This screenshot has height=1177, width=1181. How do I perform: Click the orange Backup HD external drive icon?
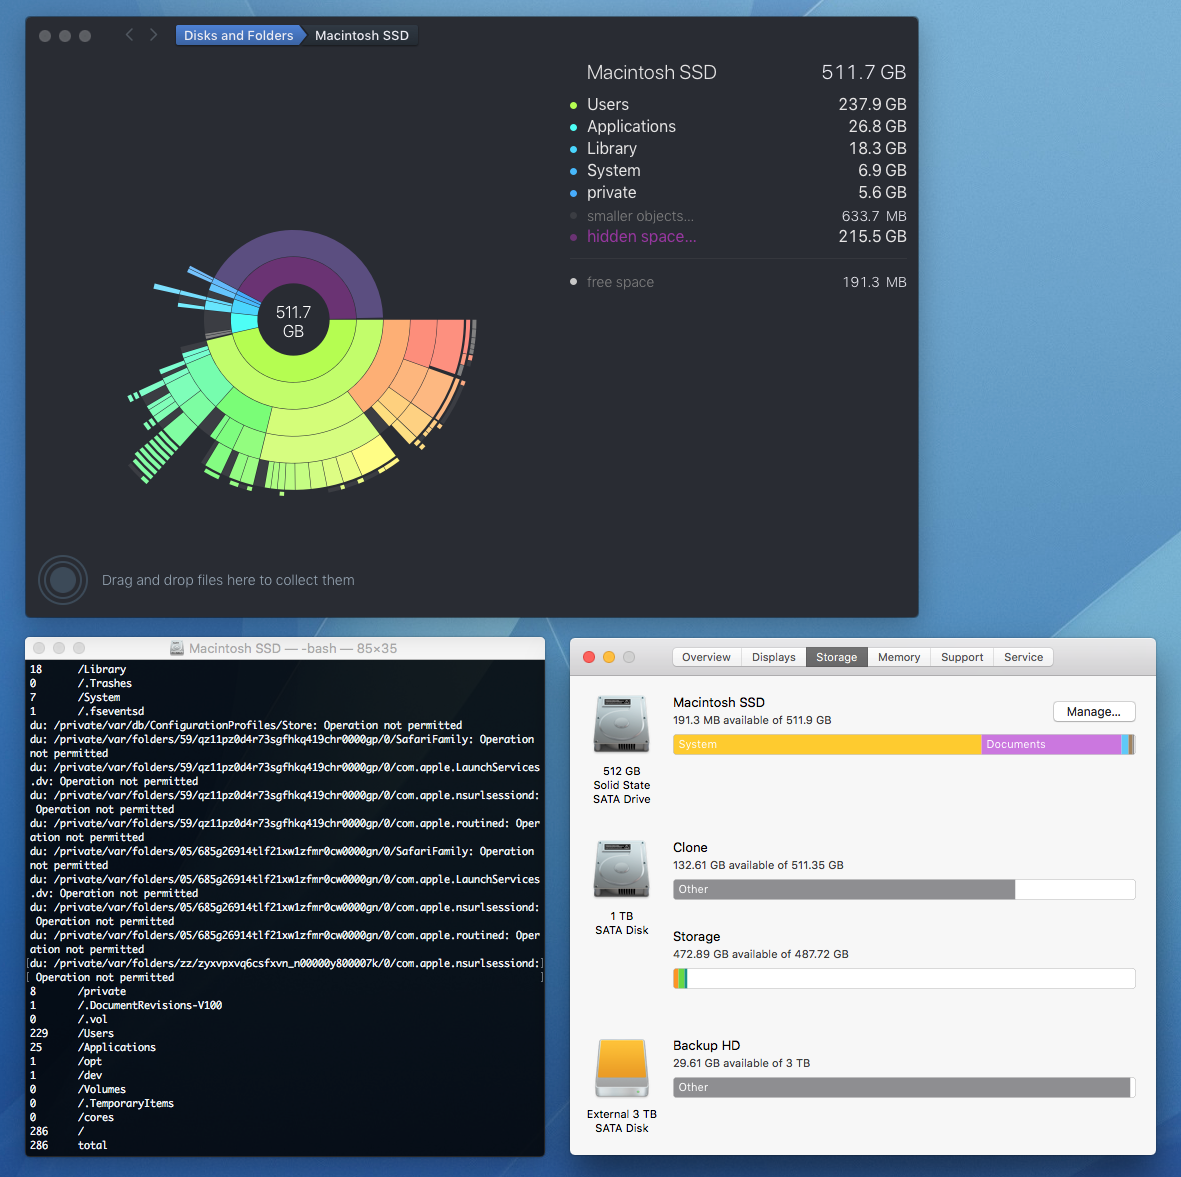point(621,1068)
